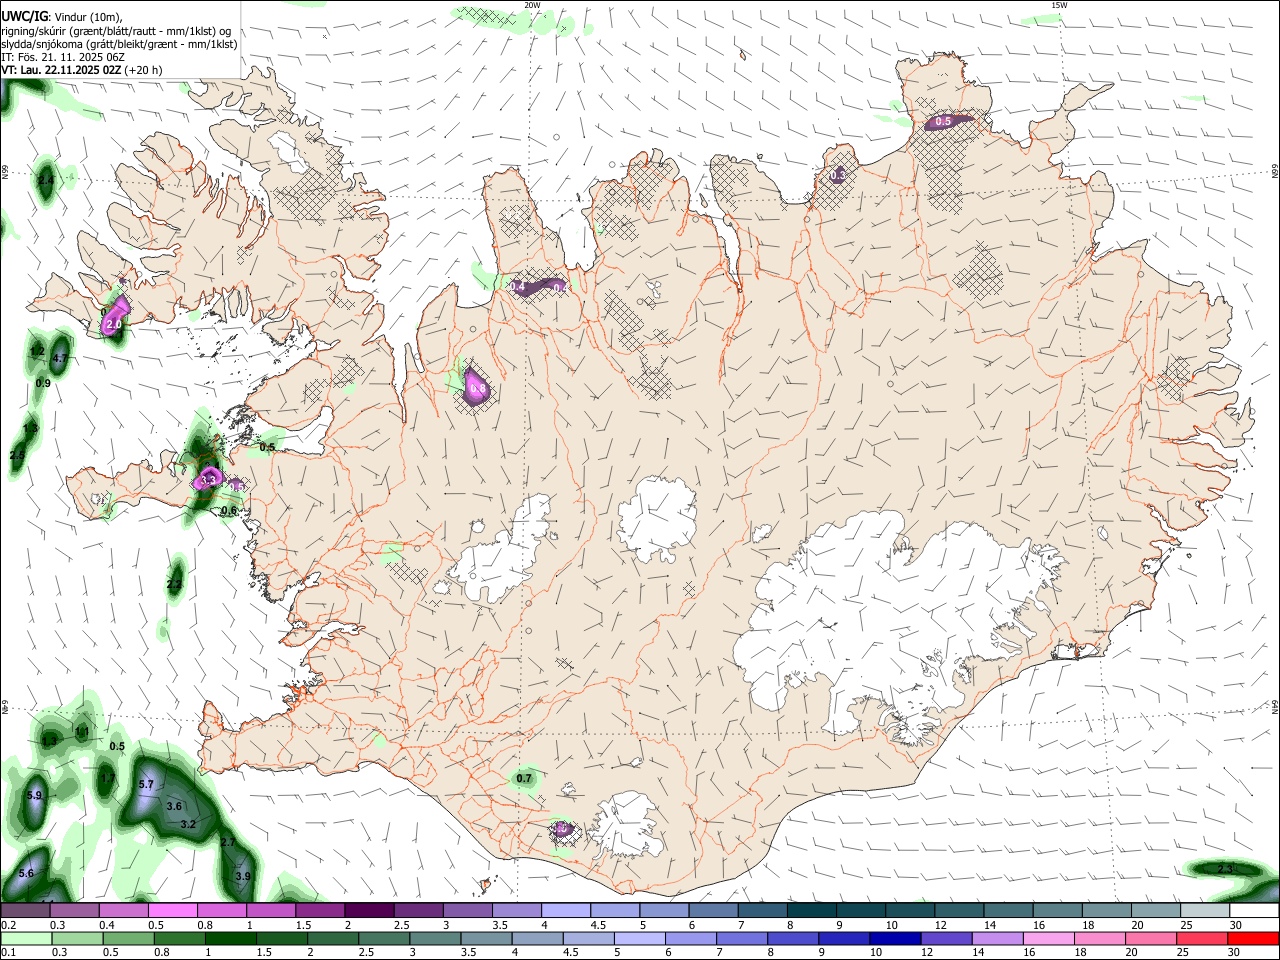1280x960 pixels.
Task: Click the 4.7 precipitation value
Action: [60, 358]
